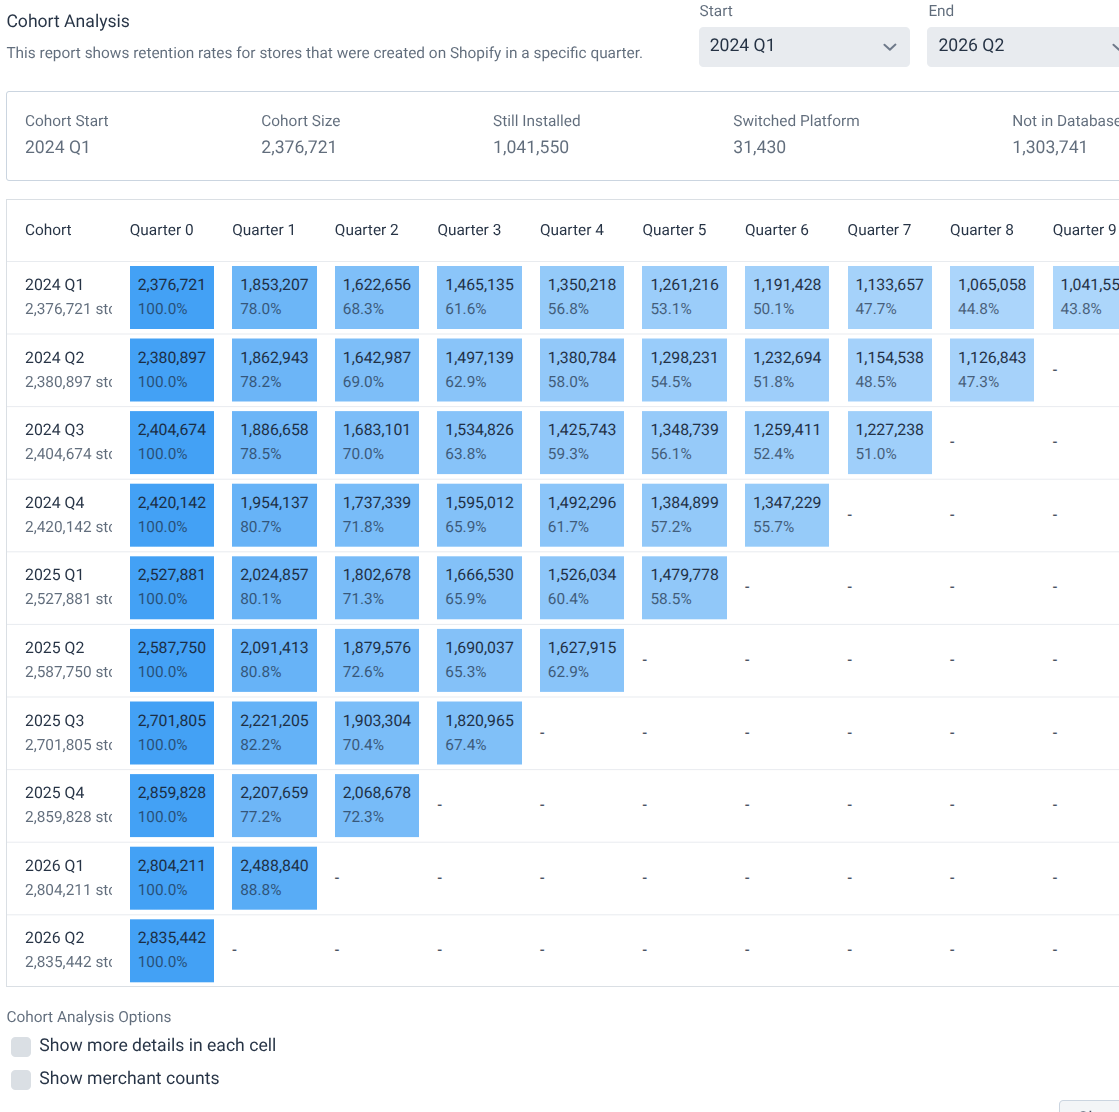Click the Quarter 8 column header
This screenshot has height=1112, width=1119.
[x=981, y=230]
